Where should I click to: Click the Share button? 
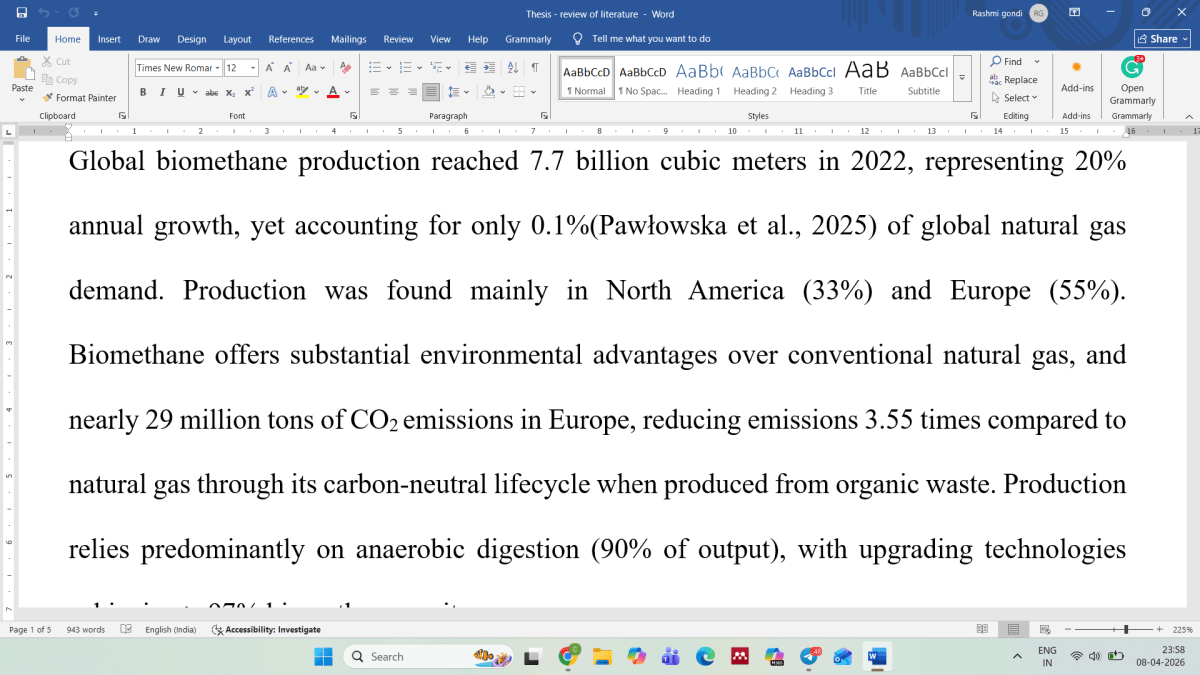[1162, 39]
